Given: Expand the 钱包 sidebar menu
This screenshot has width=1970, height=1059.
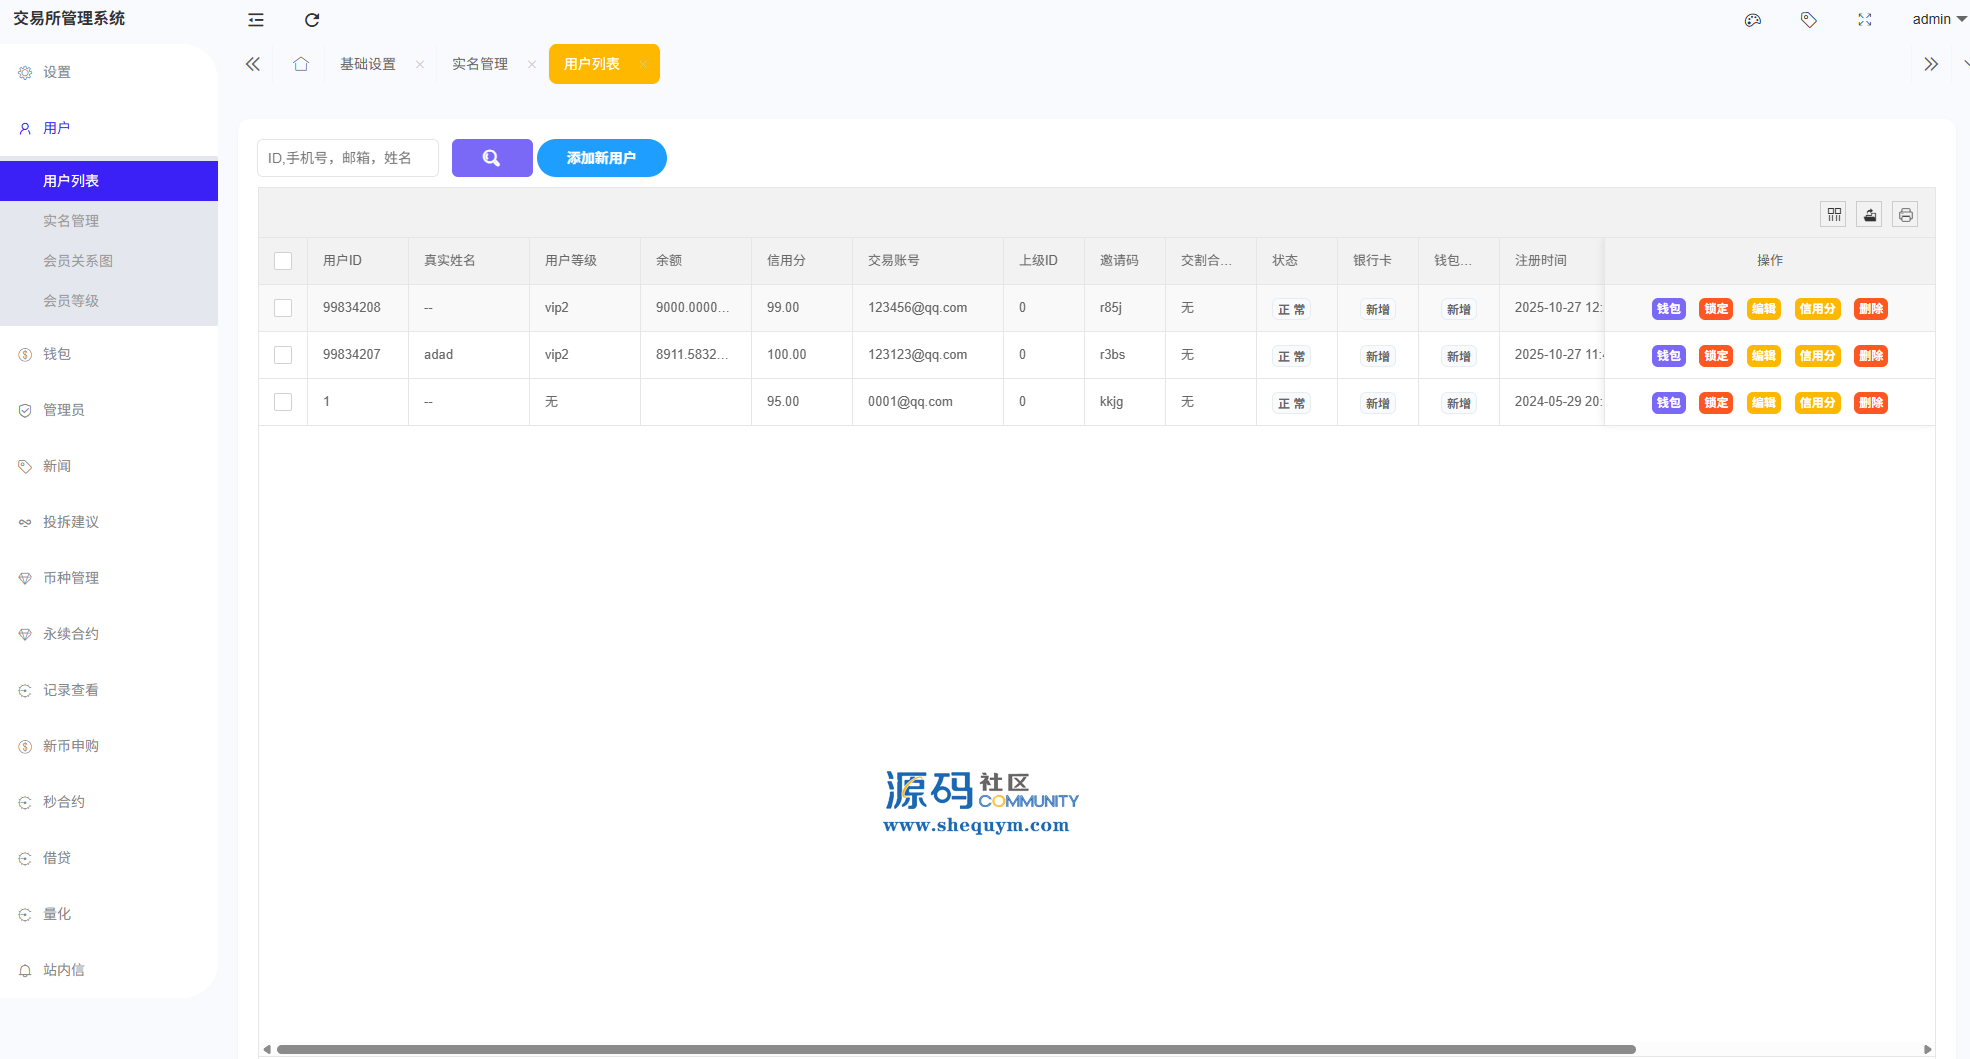Looking at the screenshot, I should (57, 354).
